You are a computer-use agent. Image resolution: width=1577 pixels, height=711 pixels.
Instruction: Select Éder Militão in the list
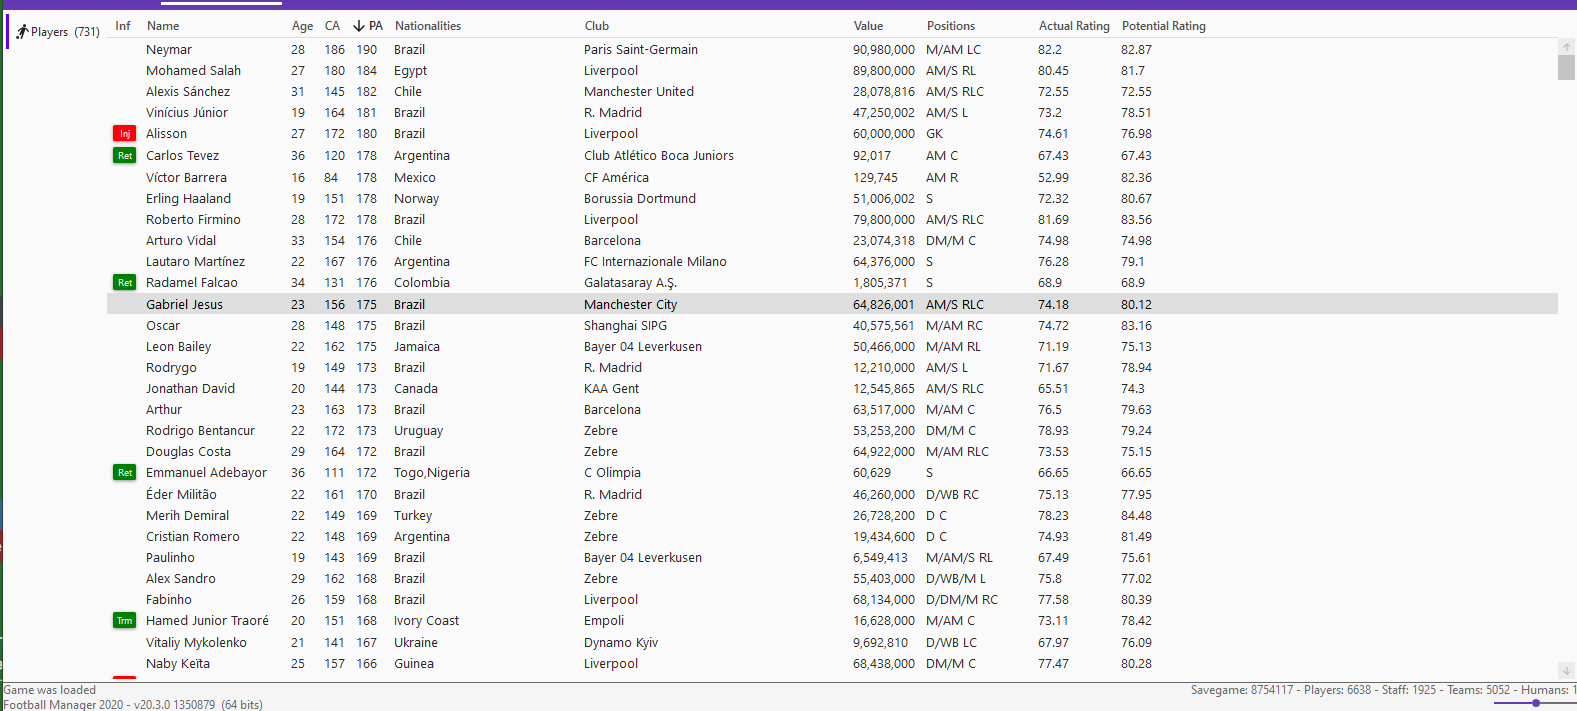pyautogui.click(x=181, y=495)
